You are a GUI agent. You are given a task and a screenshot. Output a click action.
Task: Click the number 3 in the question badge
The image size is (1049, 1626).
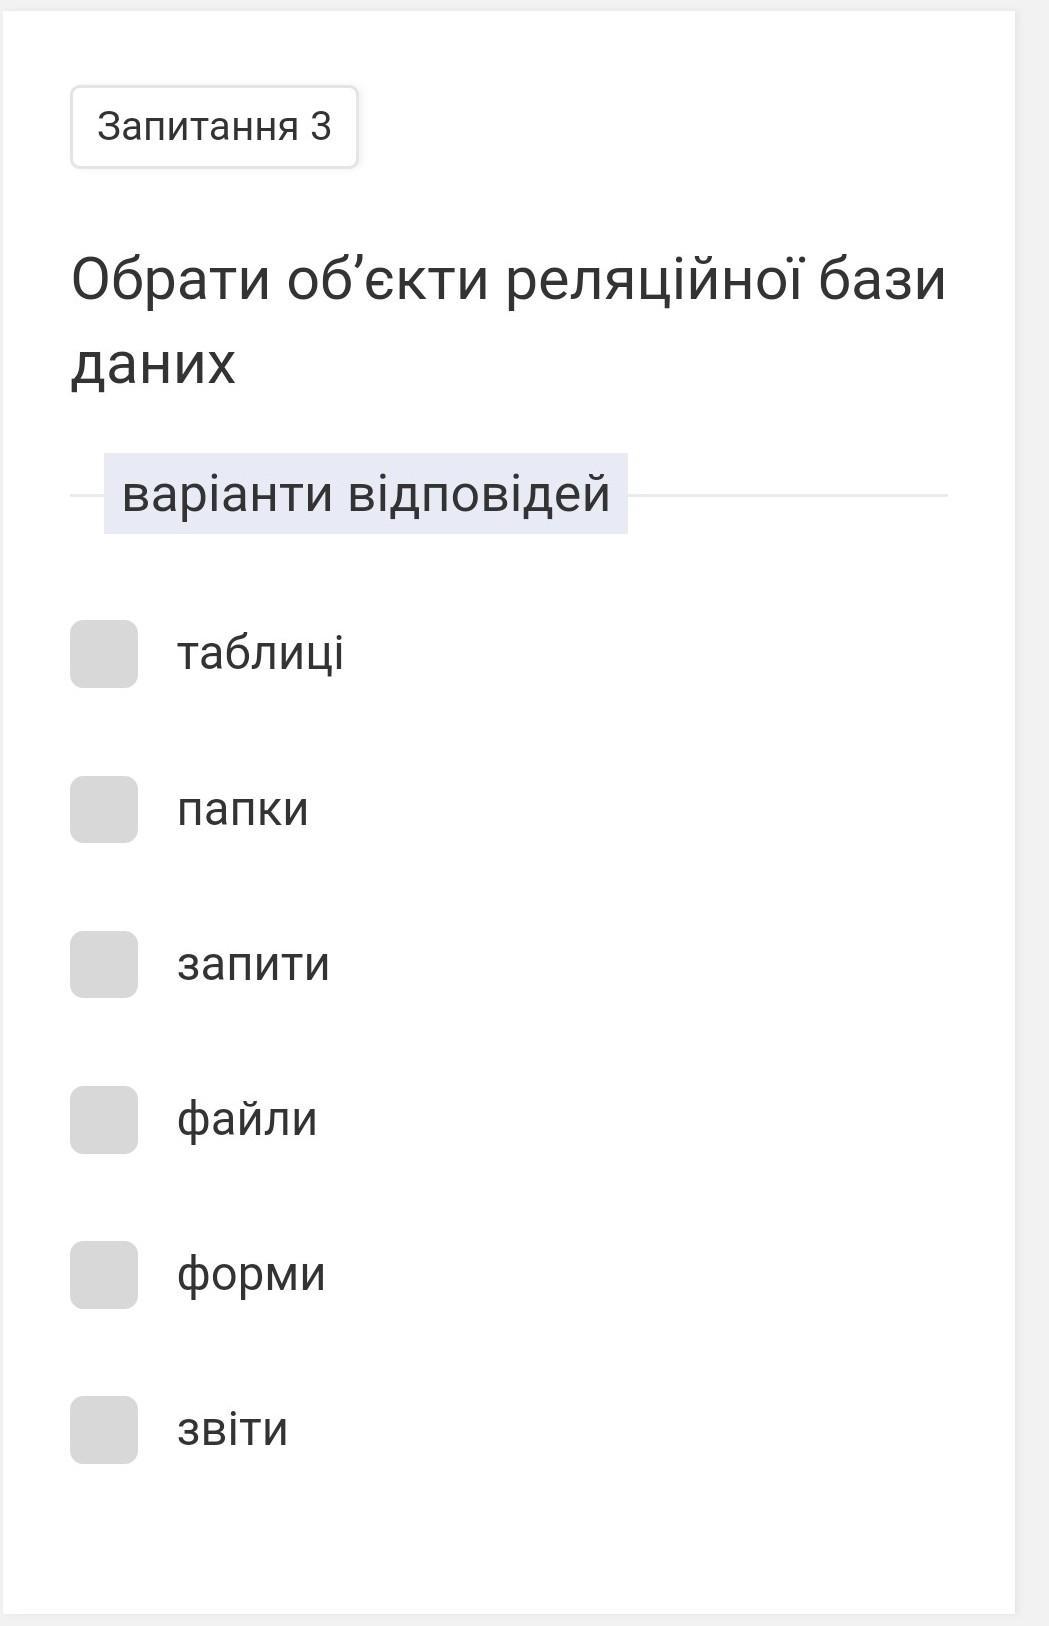point(321,127)
